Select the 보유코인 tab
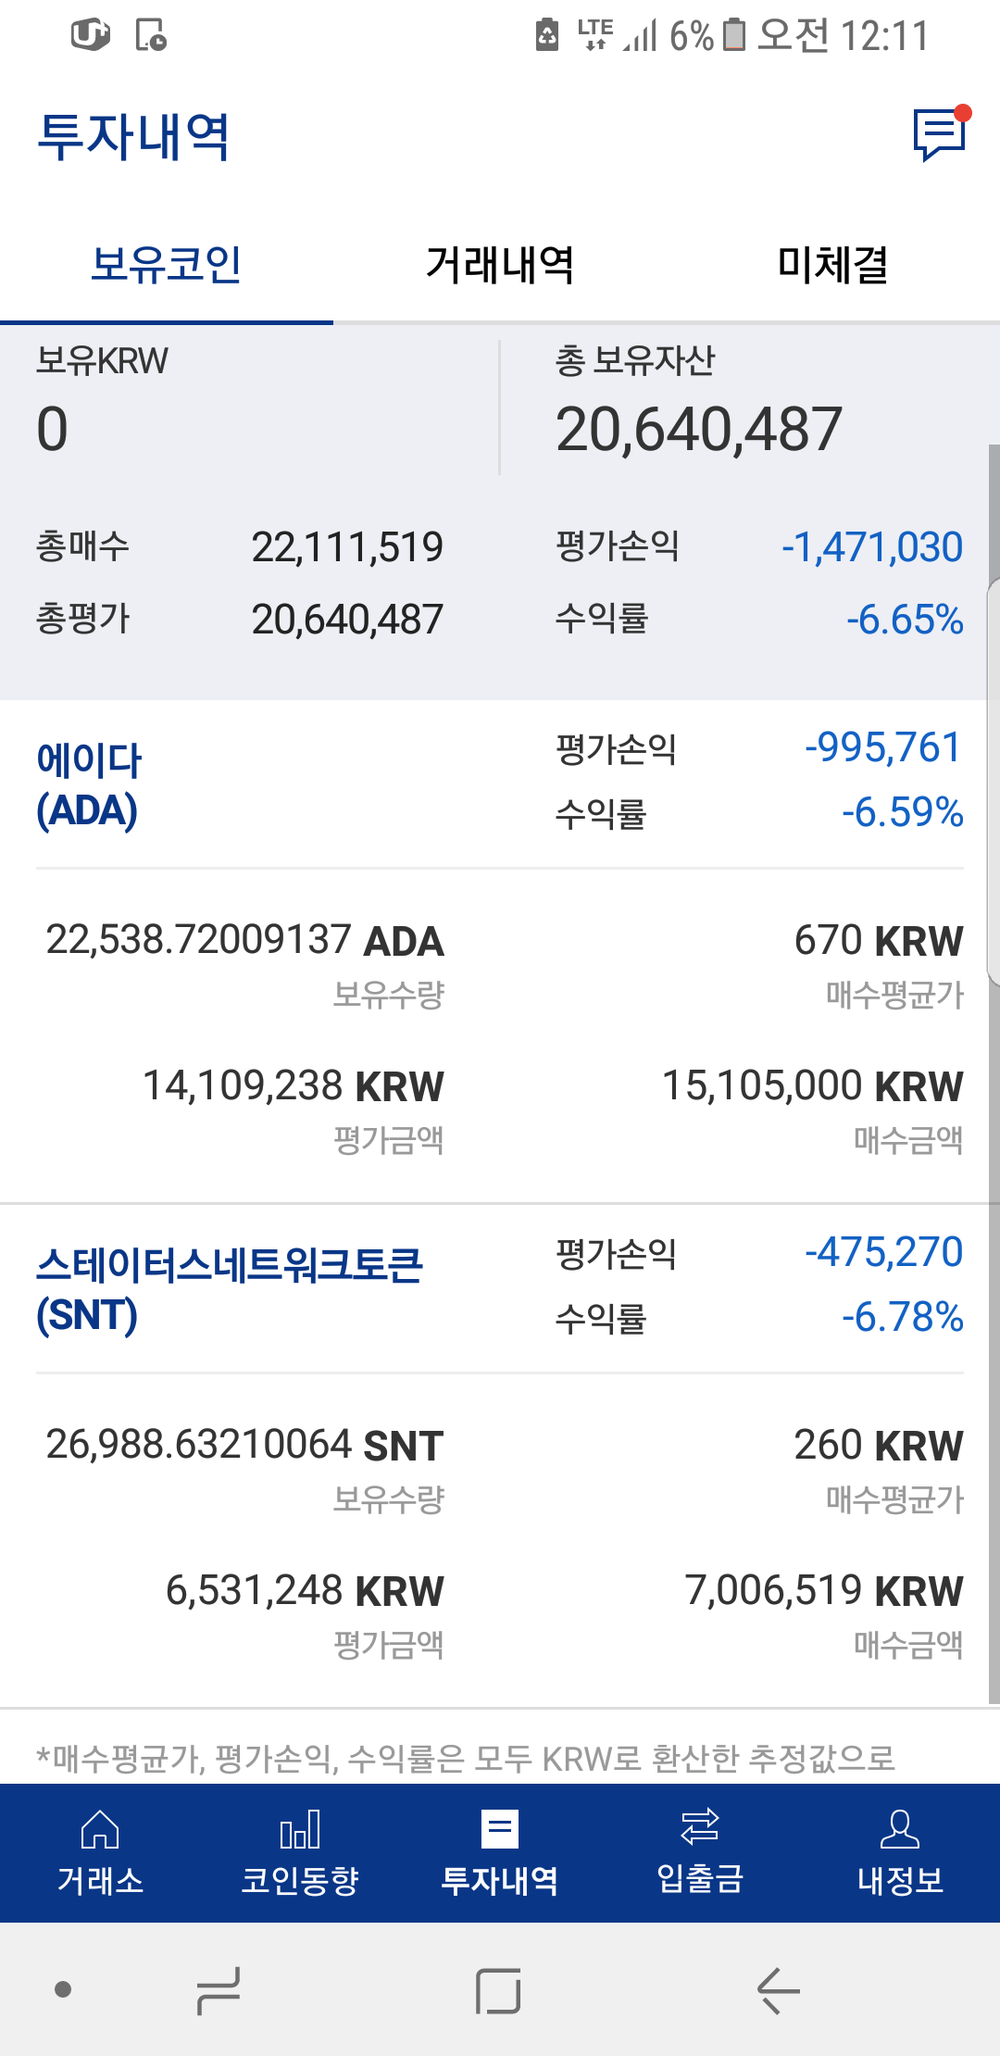Screen dimensions: 1000x2056 pos(166,265)
